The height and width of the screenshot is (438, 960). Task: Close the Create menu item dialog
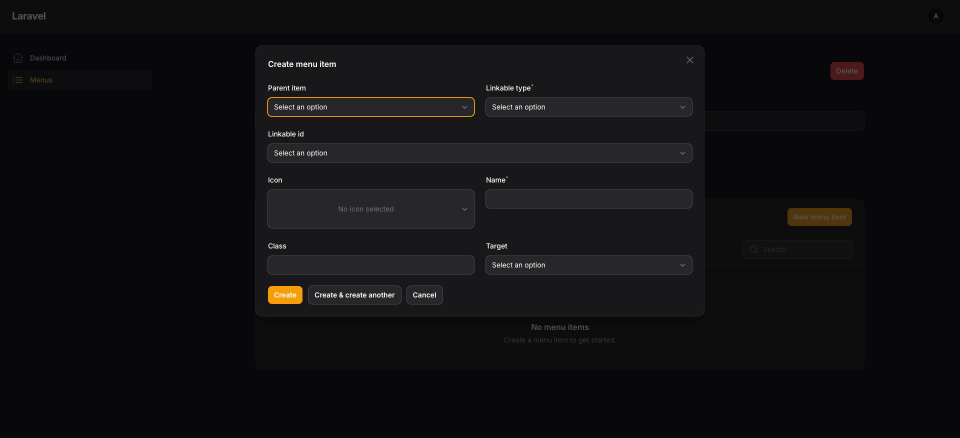pyautogui.click(x=689, y=60)
